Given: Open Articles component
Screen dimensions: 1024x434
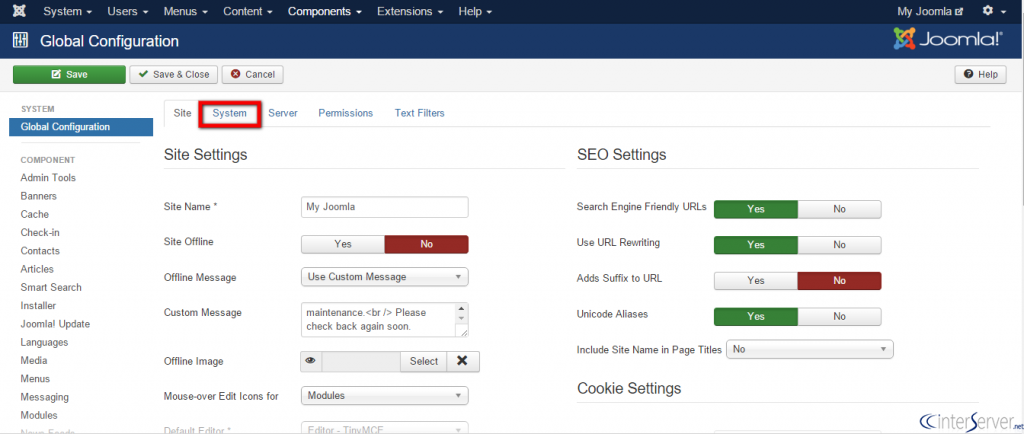Looking at the screenshot, I should tap(37, 269).
